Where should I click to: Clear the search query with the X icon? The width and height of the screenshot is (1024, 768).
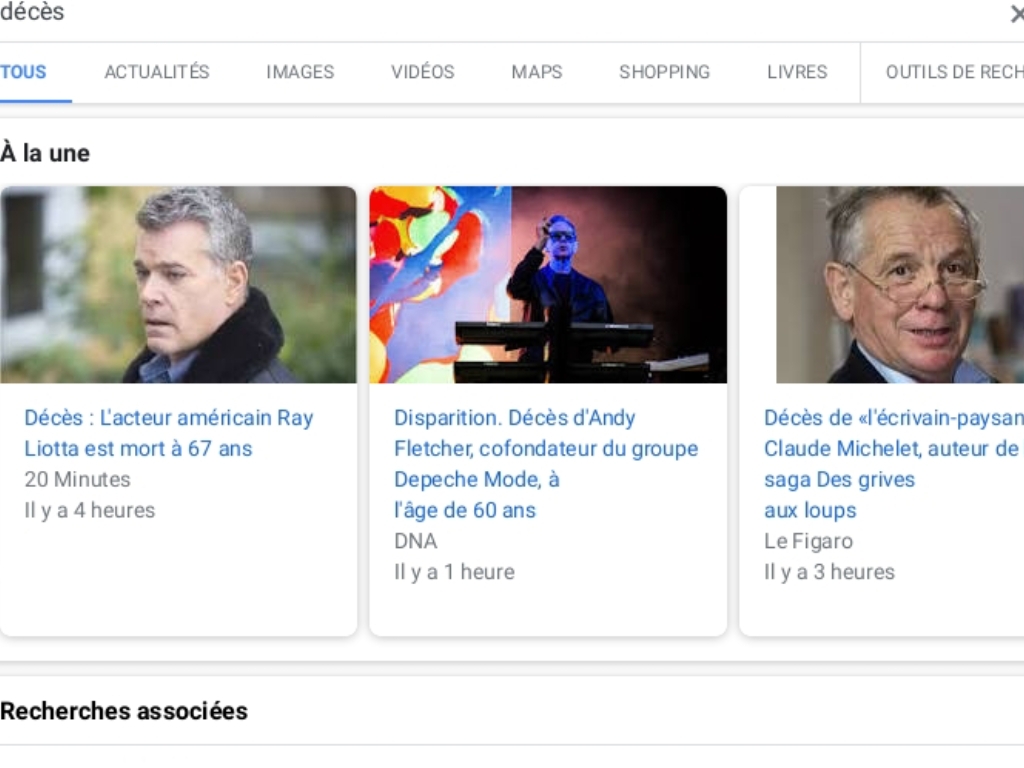coord(1017,14)
